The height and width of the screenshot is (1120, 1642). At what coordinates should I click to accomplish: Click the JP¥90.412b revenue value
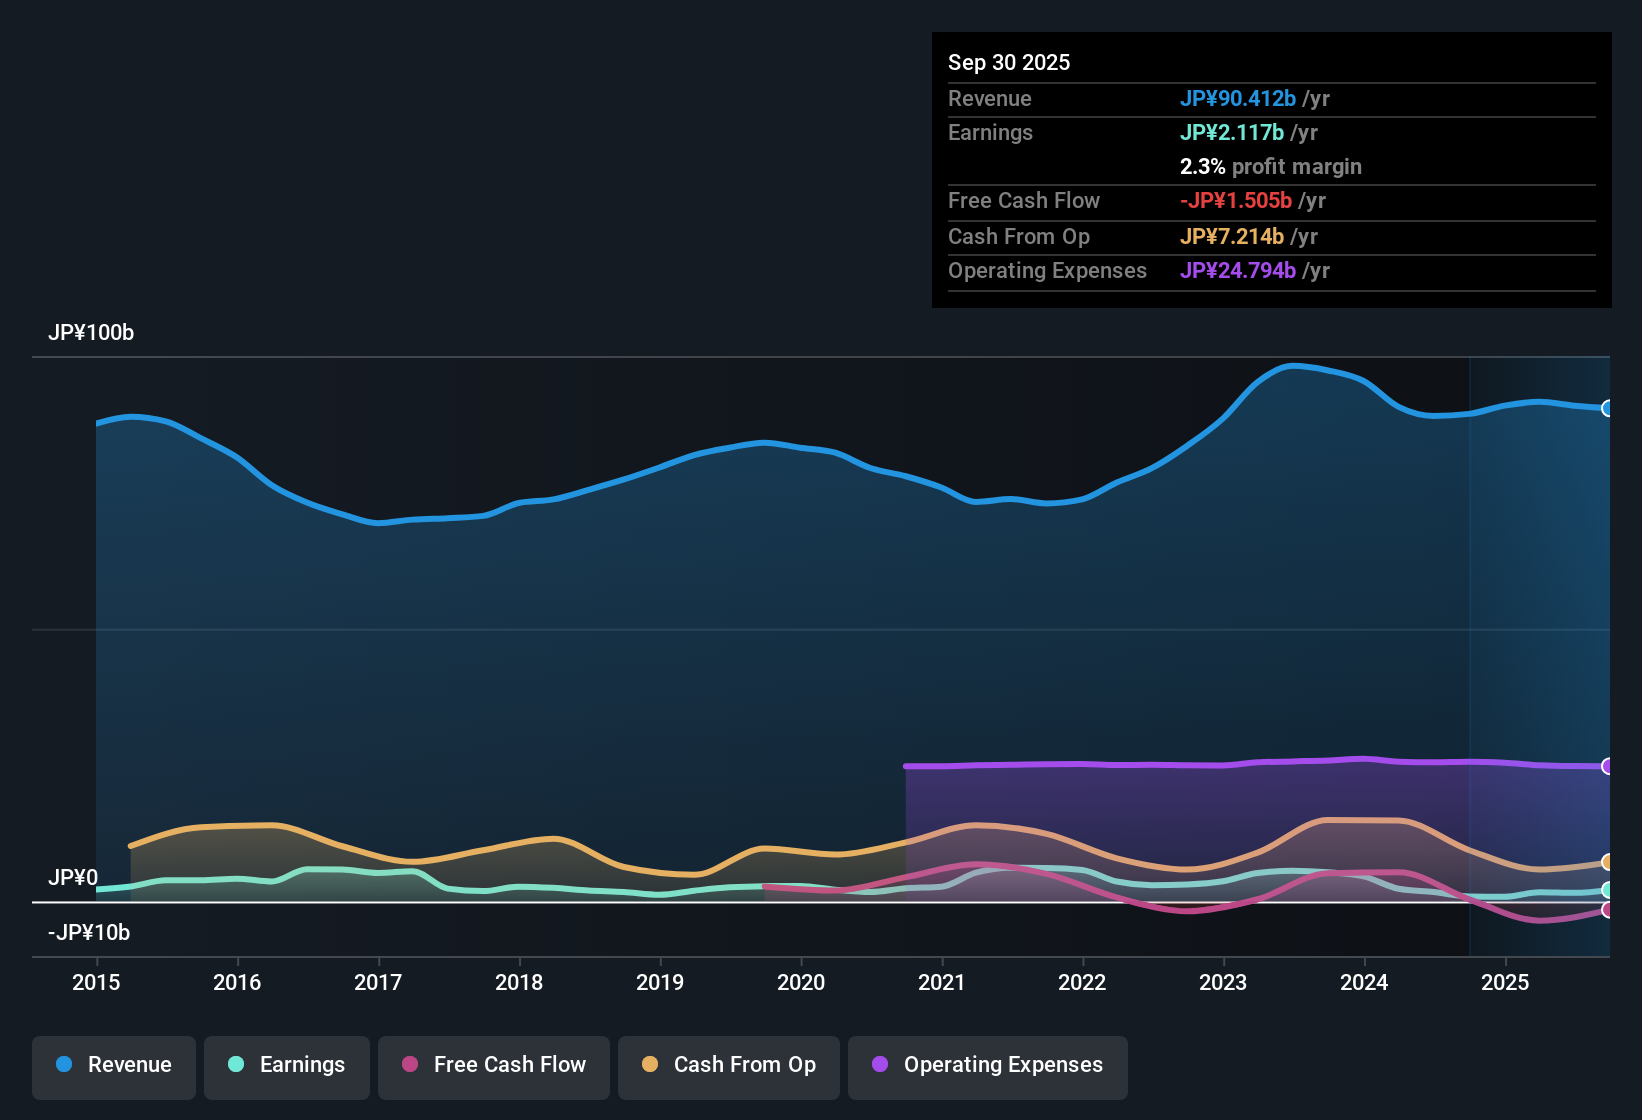pos(1238,99)
